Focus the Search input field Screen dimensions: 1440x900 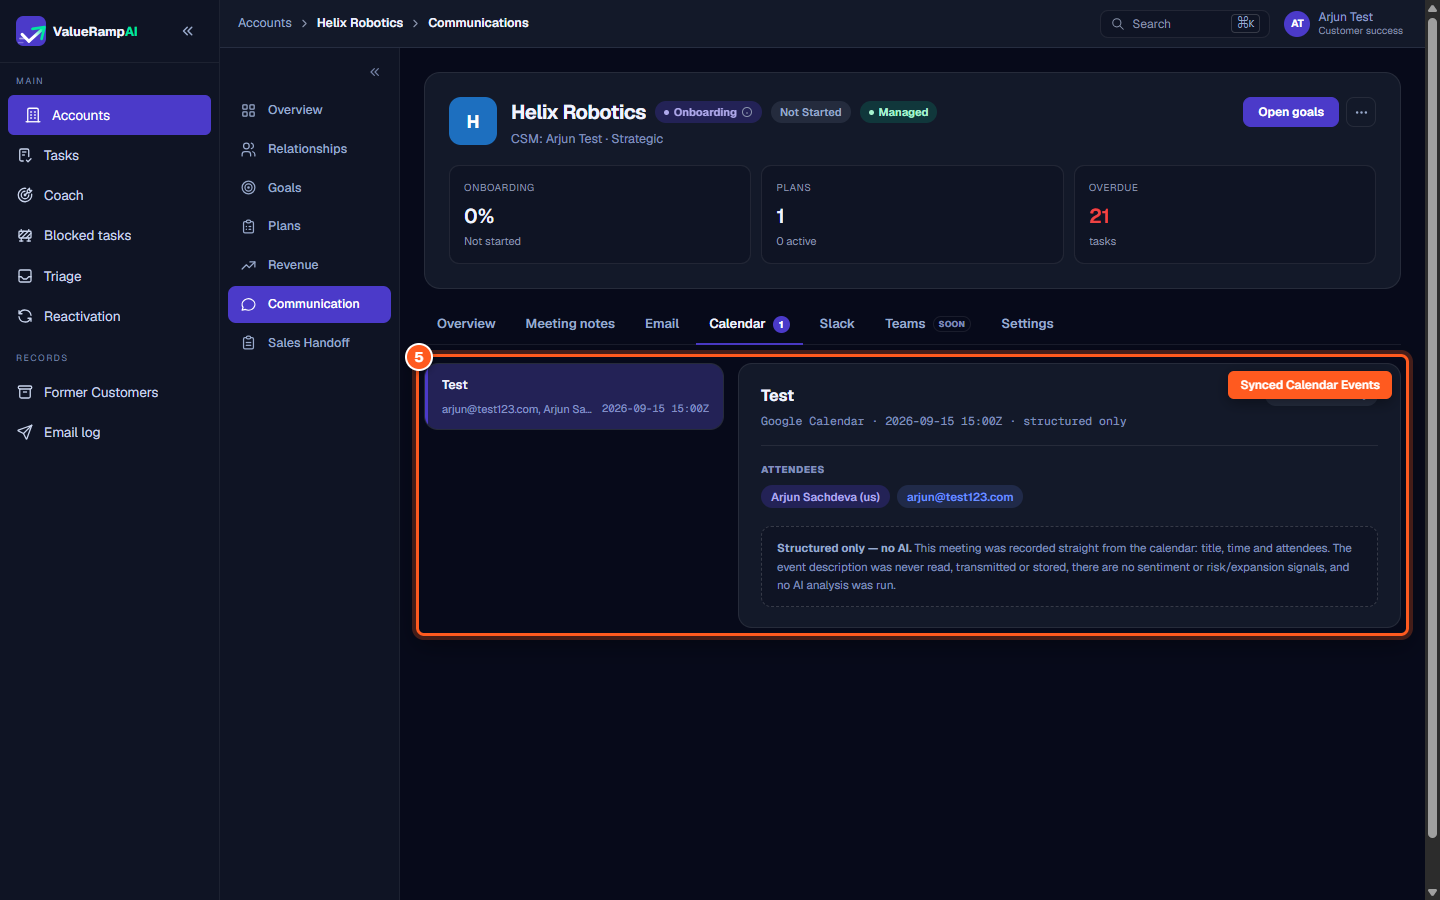[x=1185, y=24]
